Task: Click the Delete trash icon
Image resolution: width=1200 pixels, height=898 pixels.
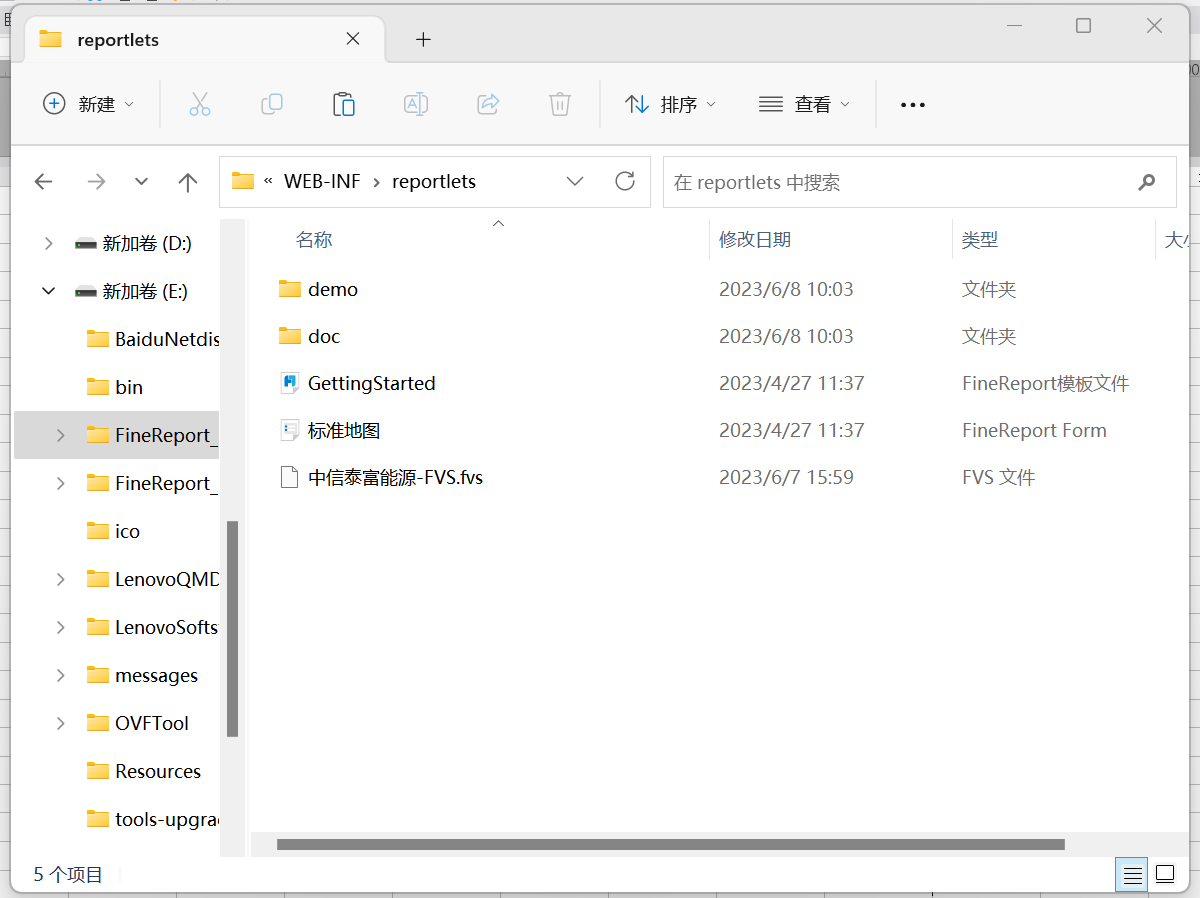Action: pyautogui.click(x=560, y=104)
